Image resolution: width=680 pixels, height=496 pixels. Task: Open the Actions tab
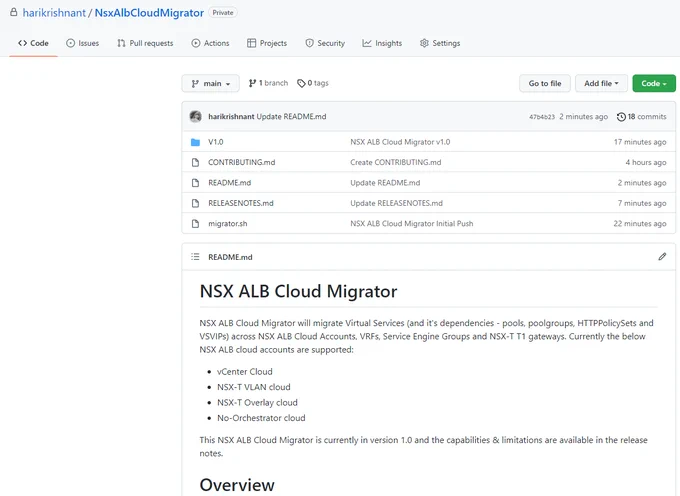tap(210, 43)
